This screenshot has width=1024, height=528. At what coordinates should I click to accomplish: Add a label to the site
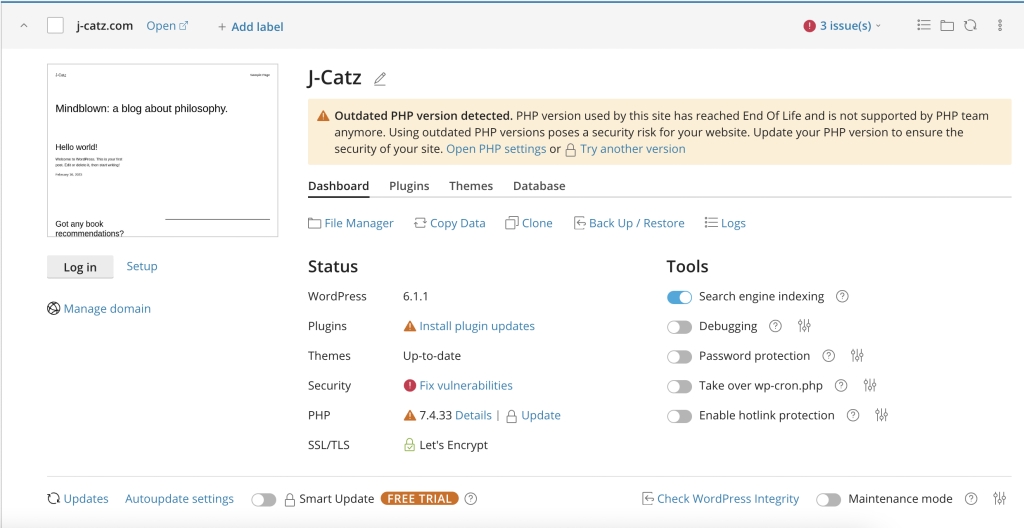click(x=250, y=27)
